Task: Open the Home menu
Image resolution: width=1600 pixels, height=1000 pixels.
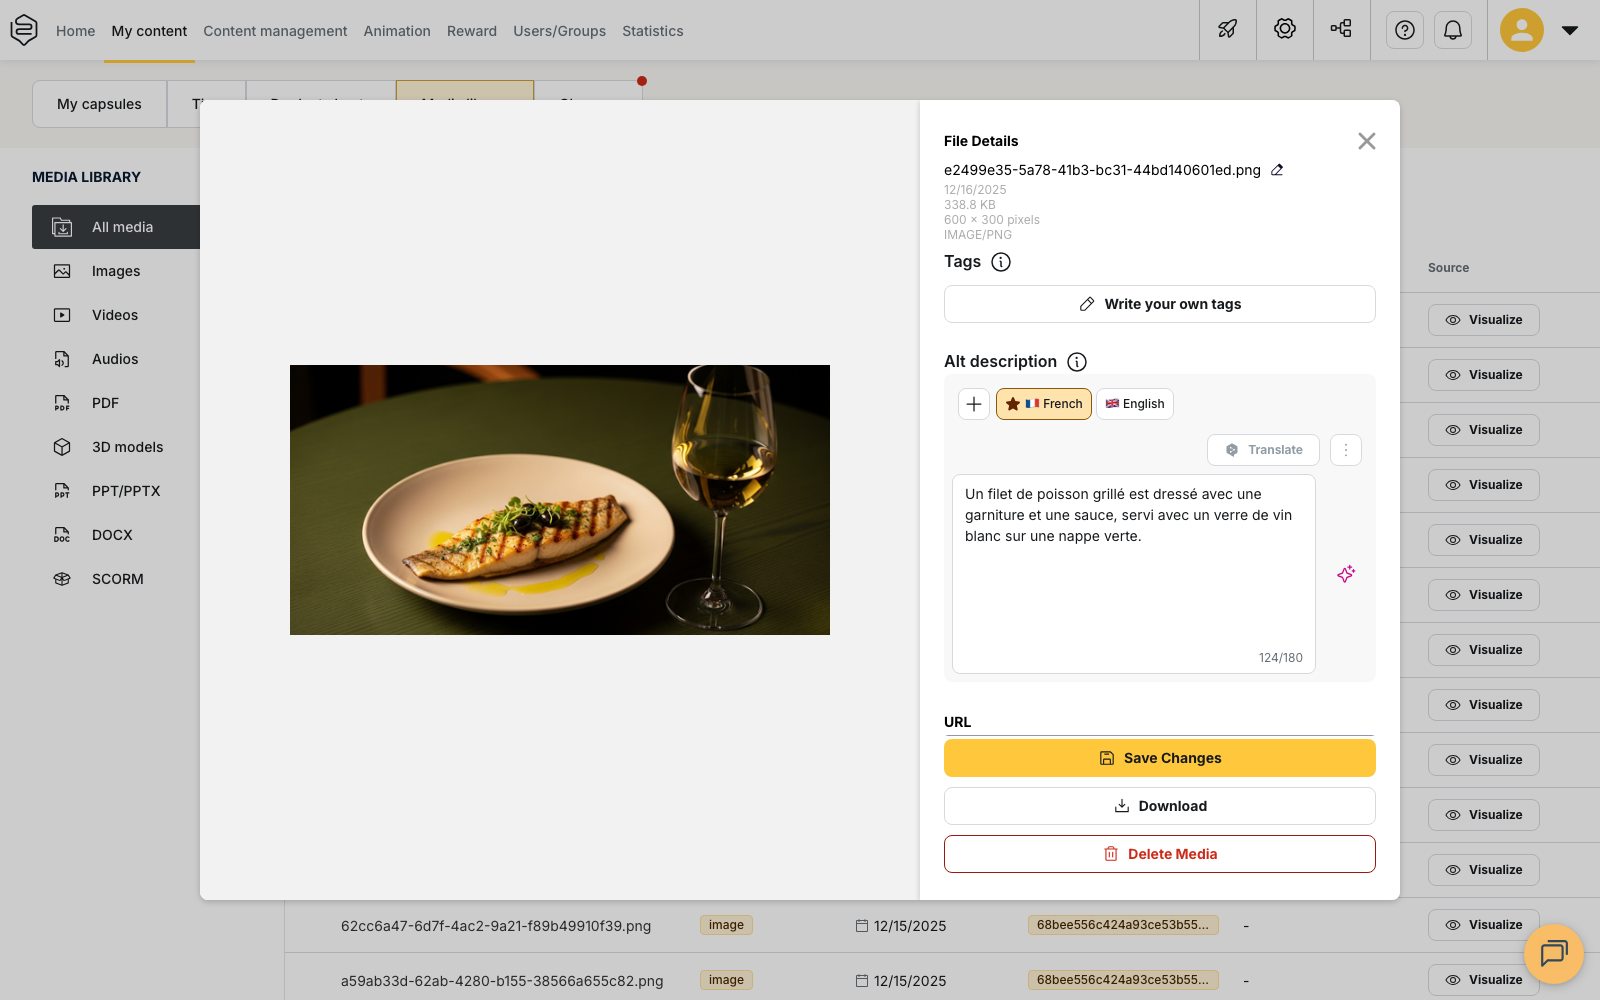Action: click(76, 31)
